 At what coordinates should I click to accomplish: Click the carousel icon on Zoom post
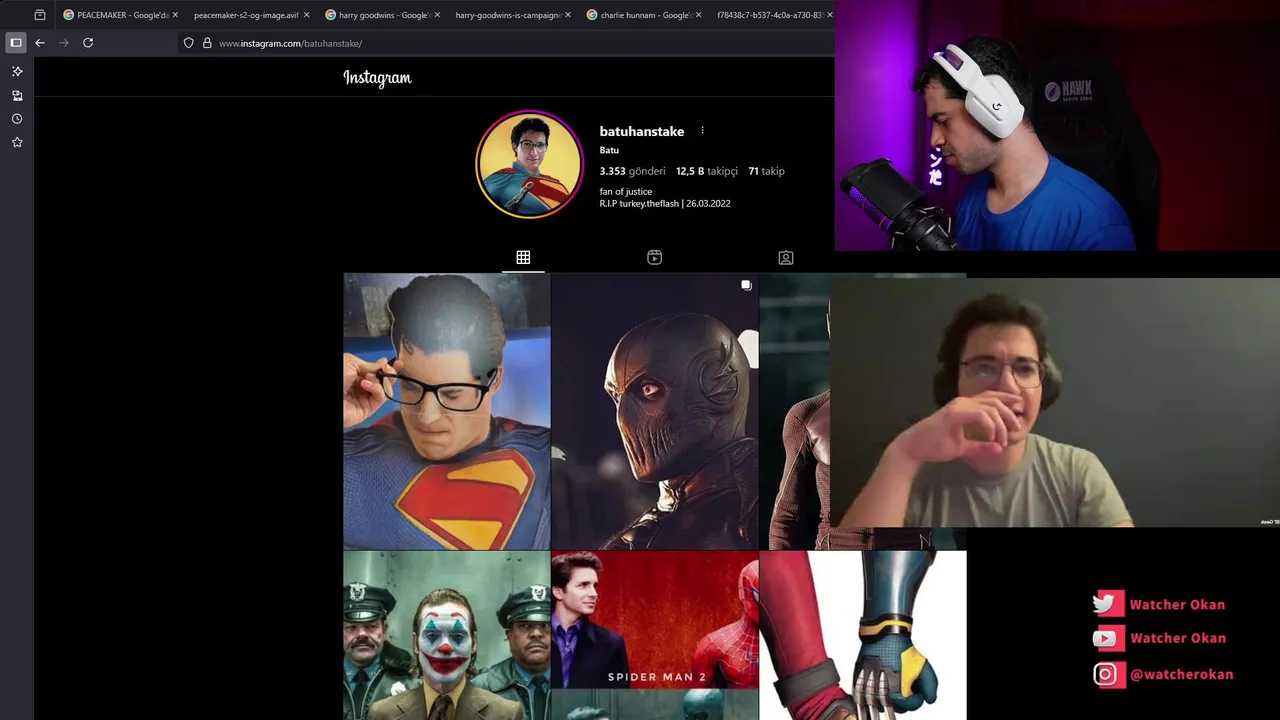pos(746,285)
